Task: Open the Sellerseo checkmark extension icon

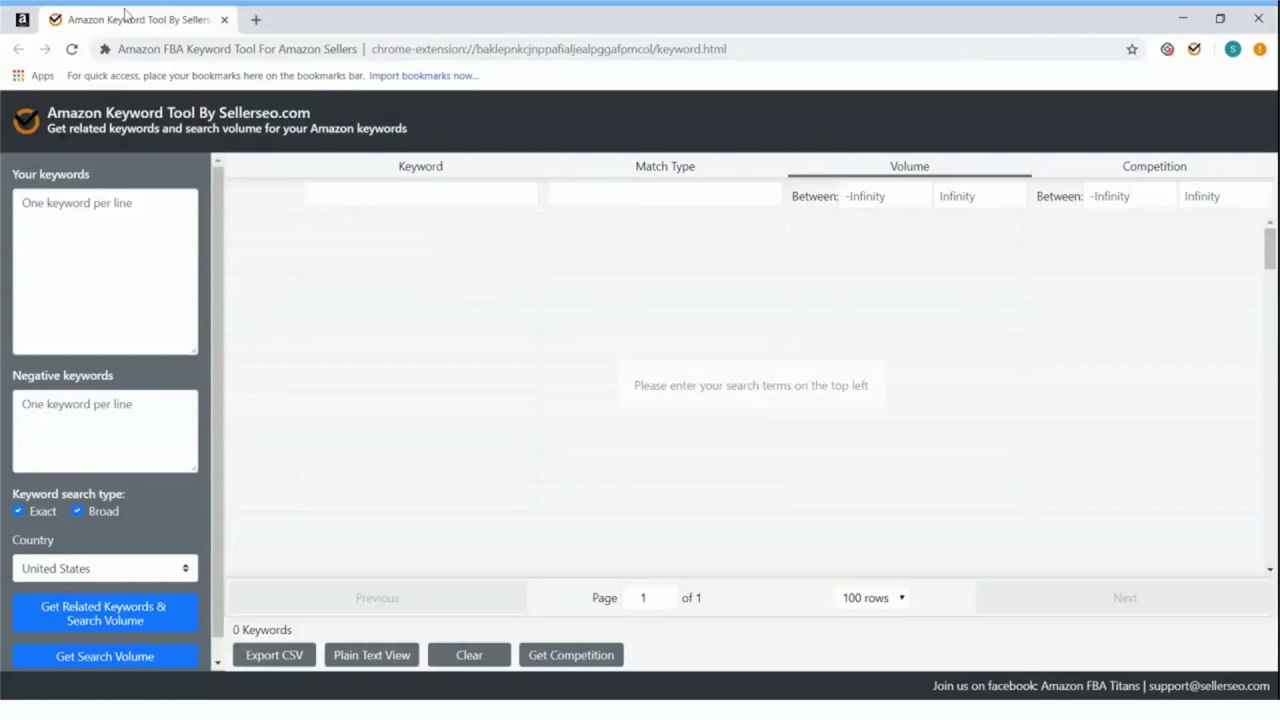Action: tap(1194, 49)
